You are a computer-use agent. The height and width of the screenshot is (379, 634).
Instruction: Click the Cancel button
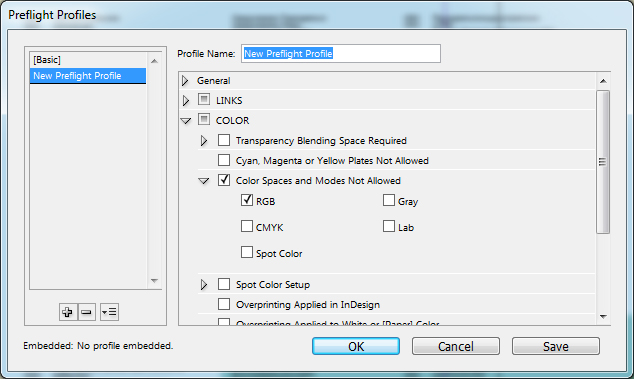(456, 346)
